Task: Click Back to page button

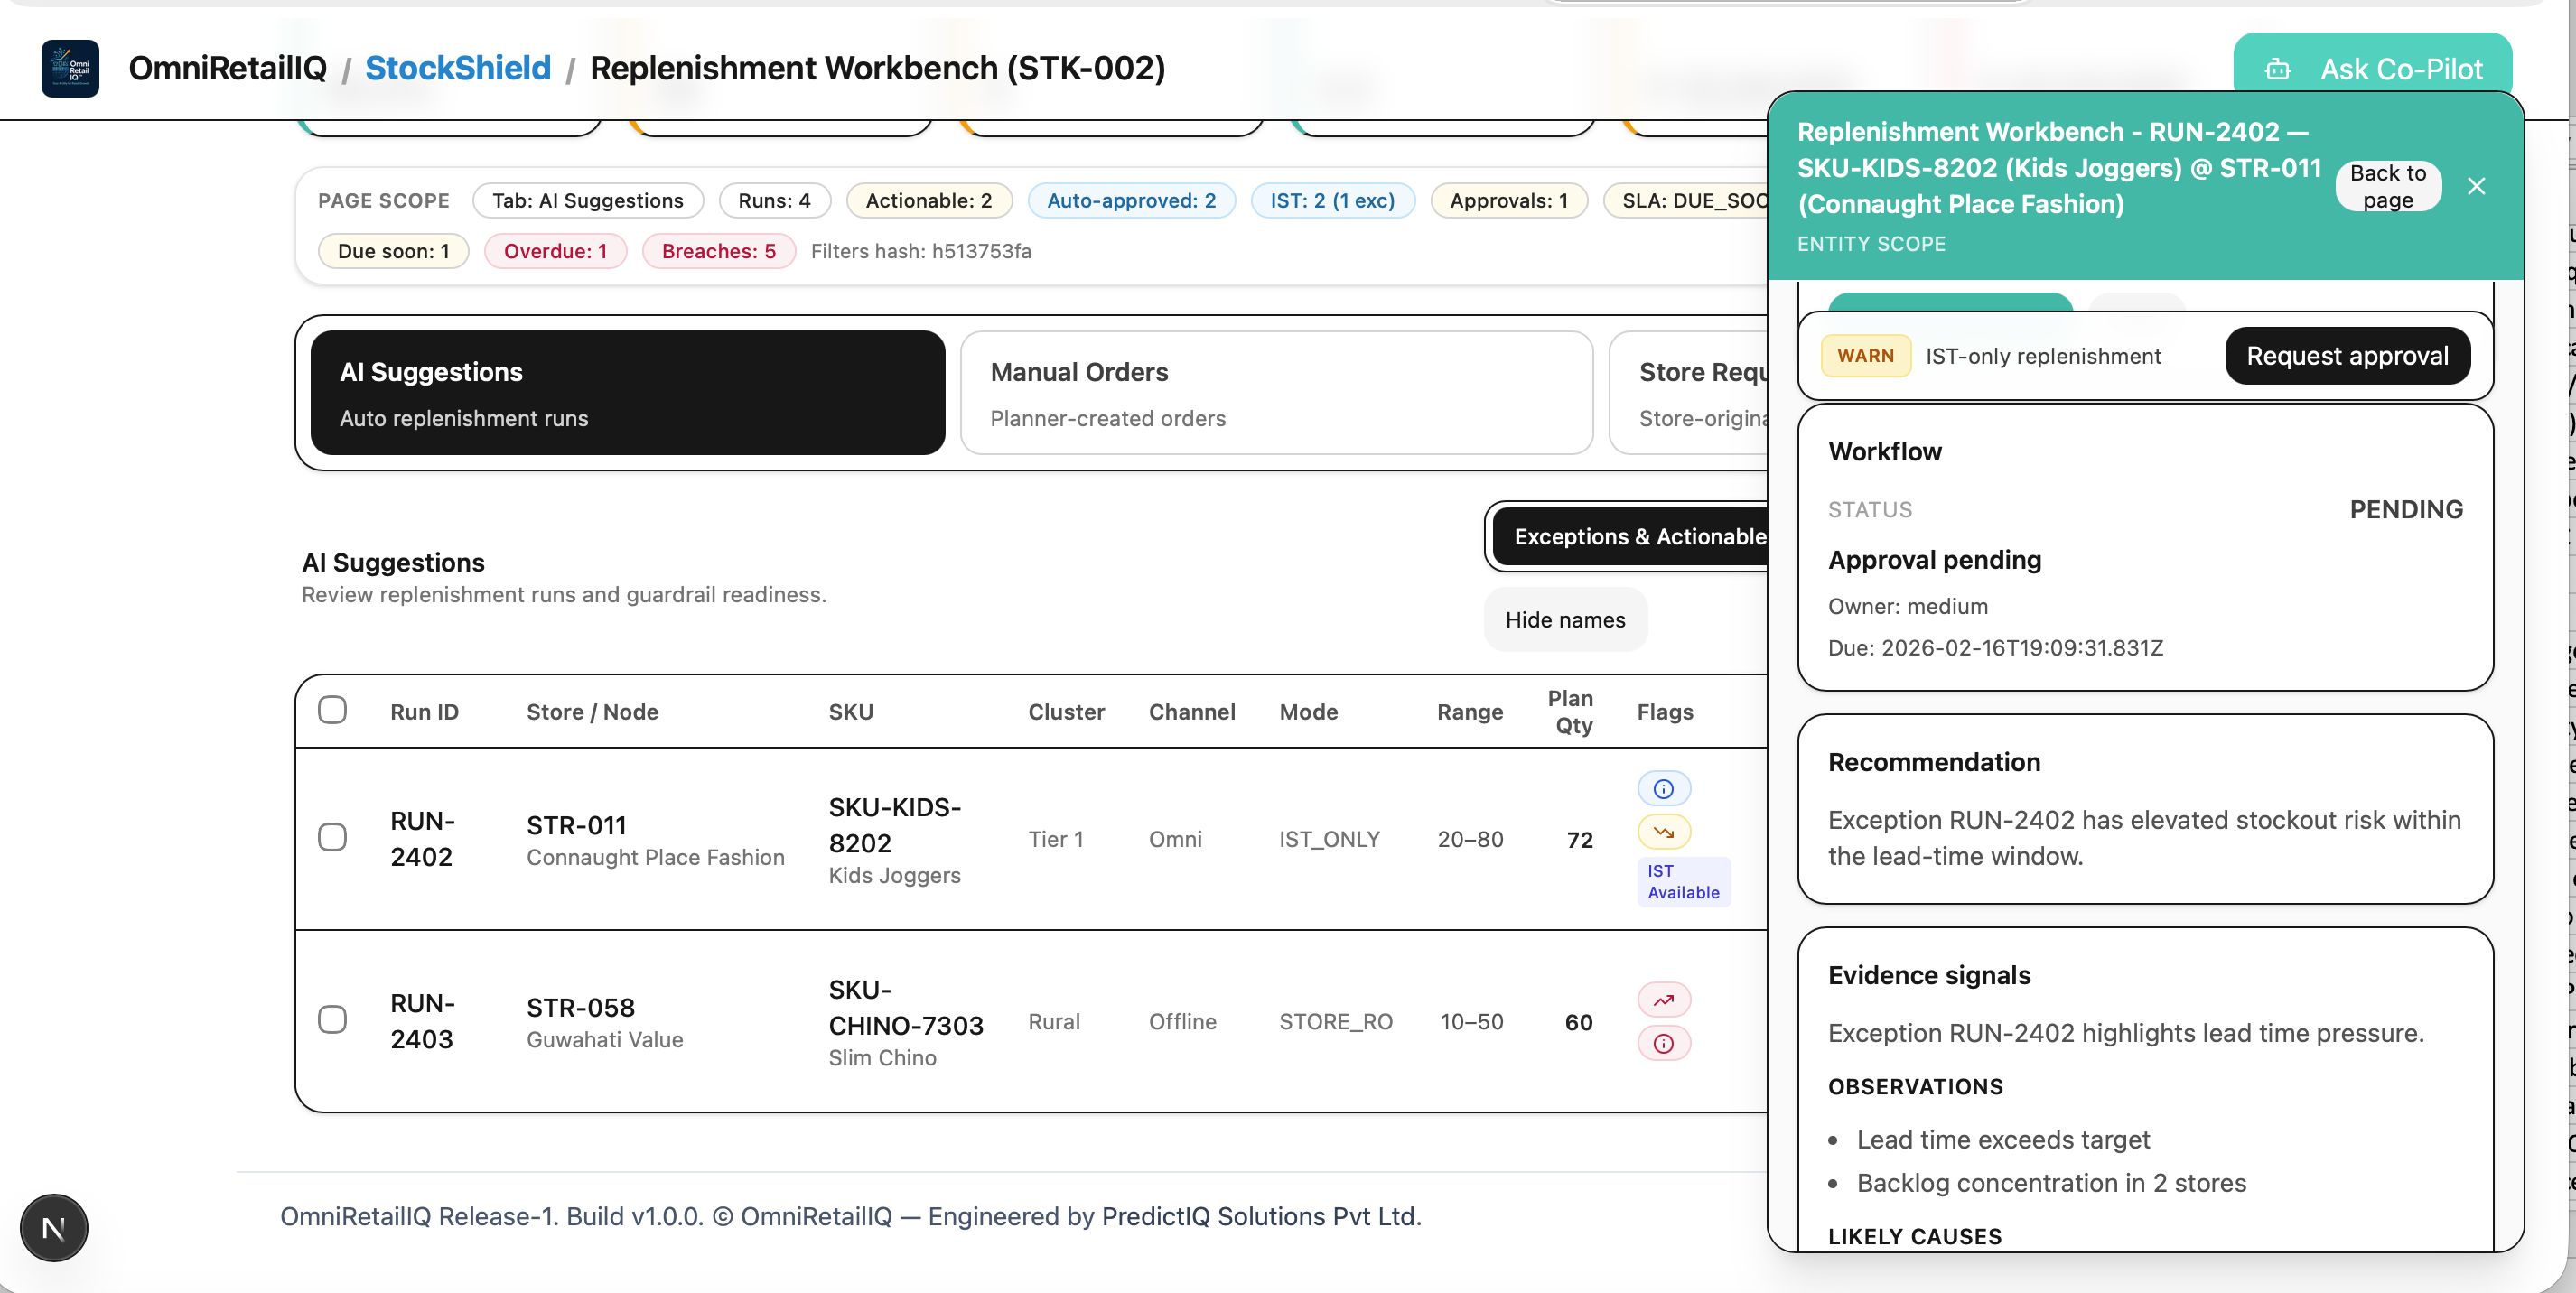Action: click(x=2388, y=186)
